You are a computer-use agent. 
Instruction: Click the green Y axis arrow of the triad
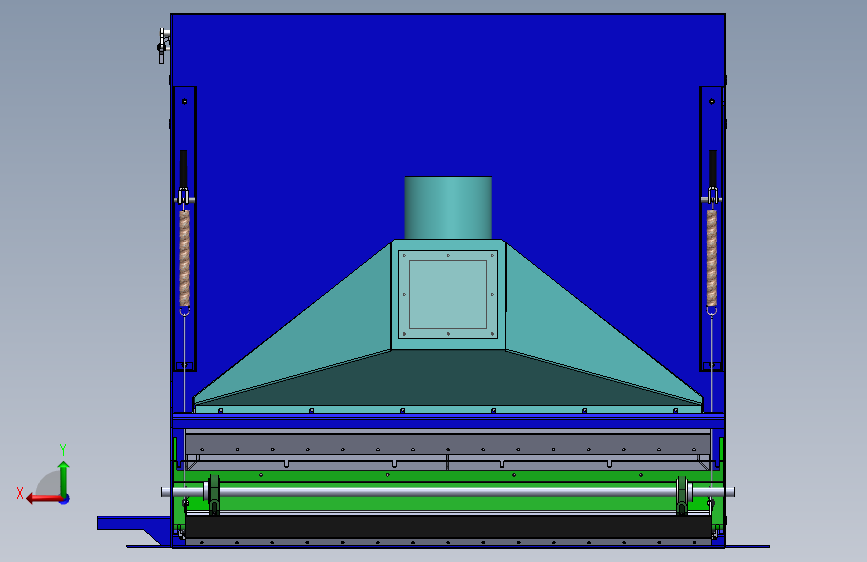pos(64,479)
